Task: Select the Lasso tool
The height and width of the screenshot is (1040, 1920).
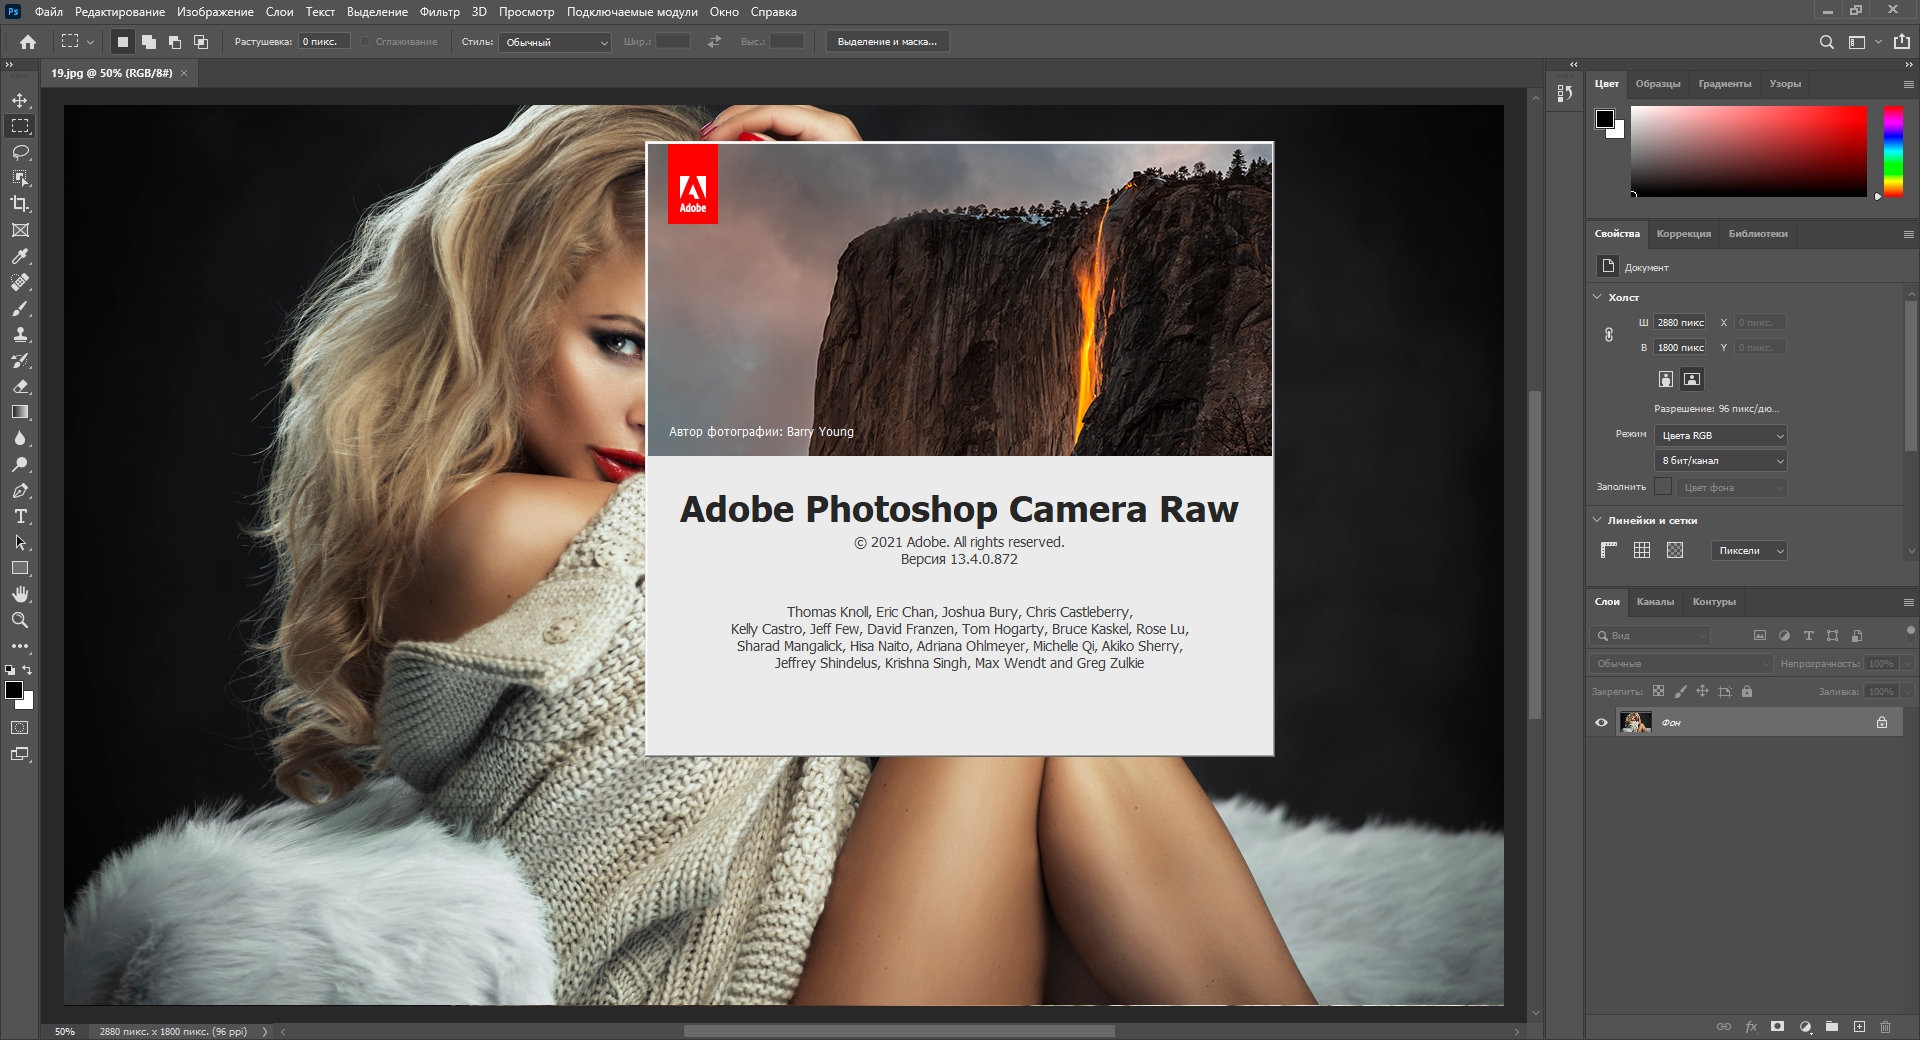Action: pos(20,152)
